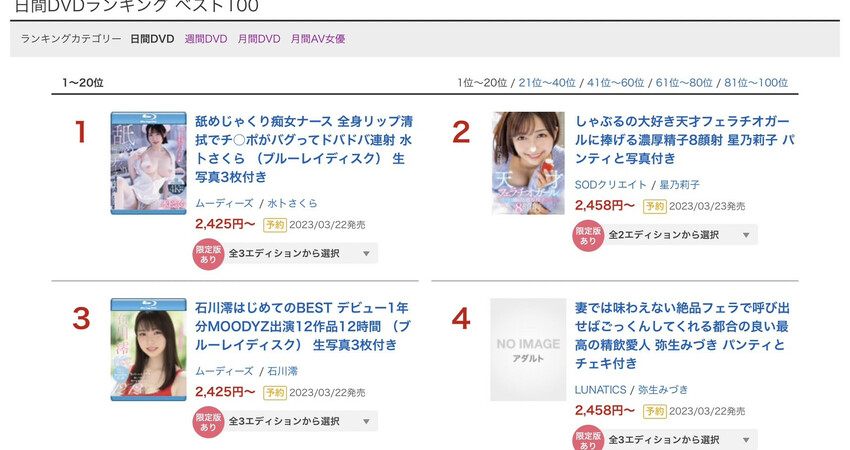Open the 41位〜60位 ranking page
The height and width of the screenshot is (450, 850).
click(616, 83)
